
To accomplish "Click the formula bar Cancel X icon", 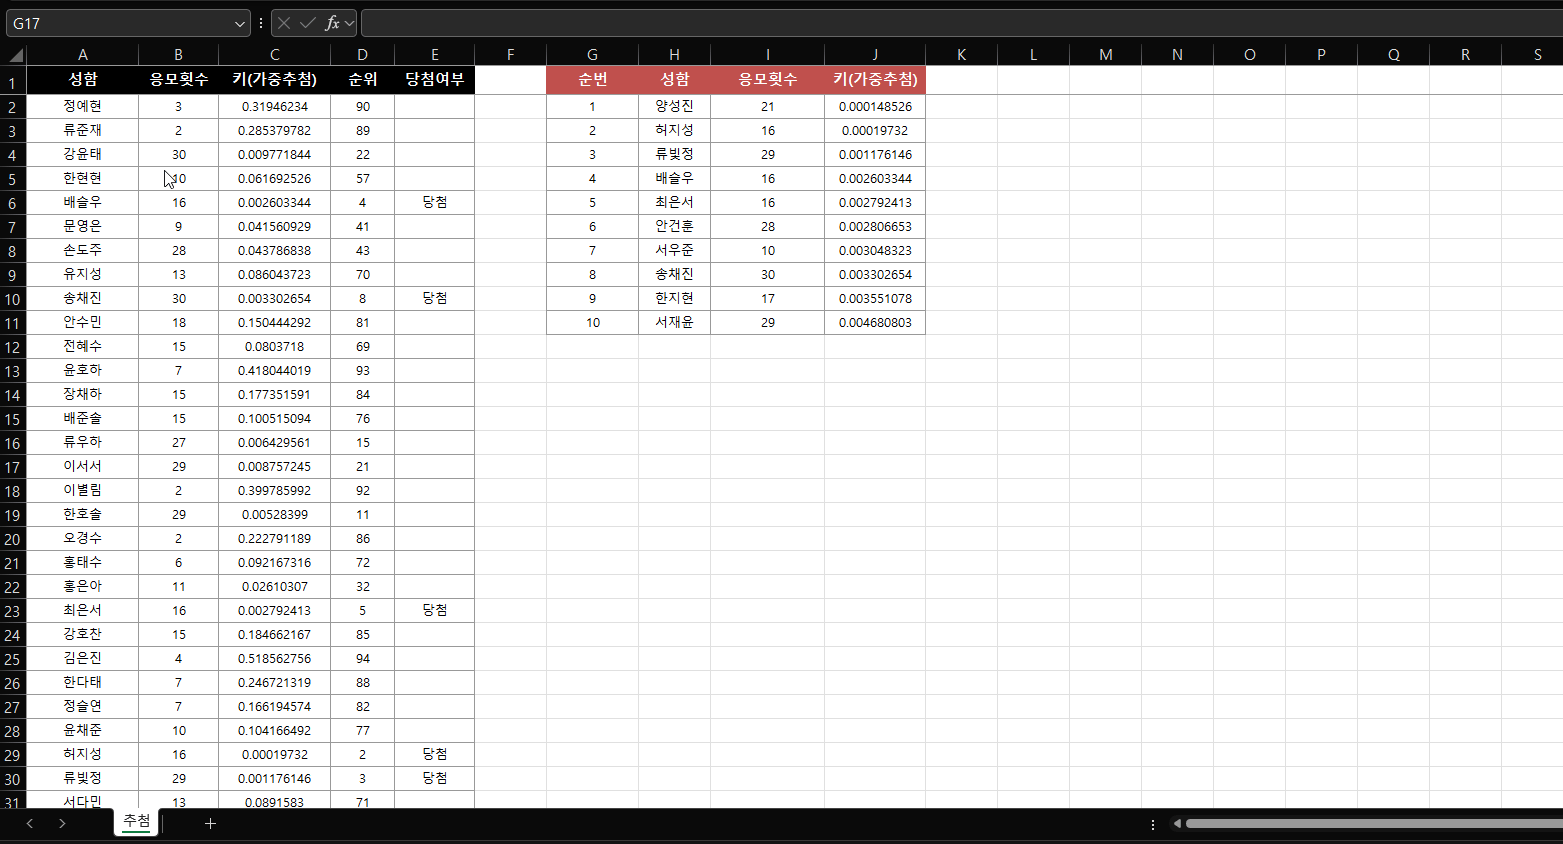I will click(x=284, y=23).
